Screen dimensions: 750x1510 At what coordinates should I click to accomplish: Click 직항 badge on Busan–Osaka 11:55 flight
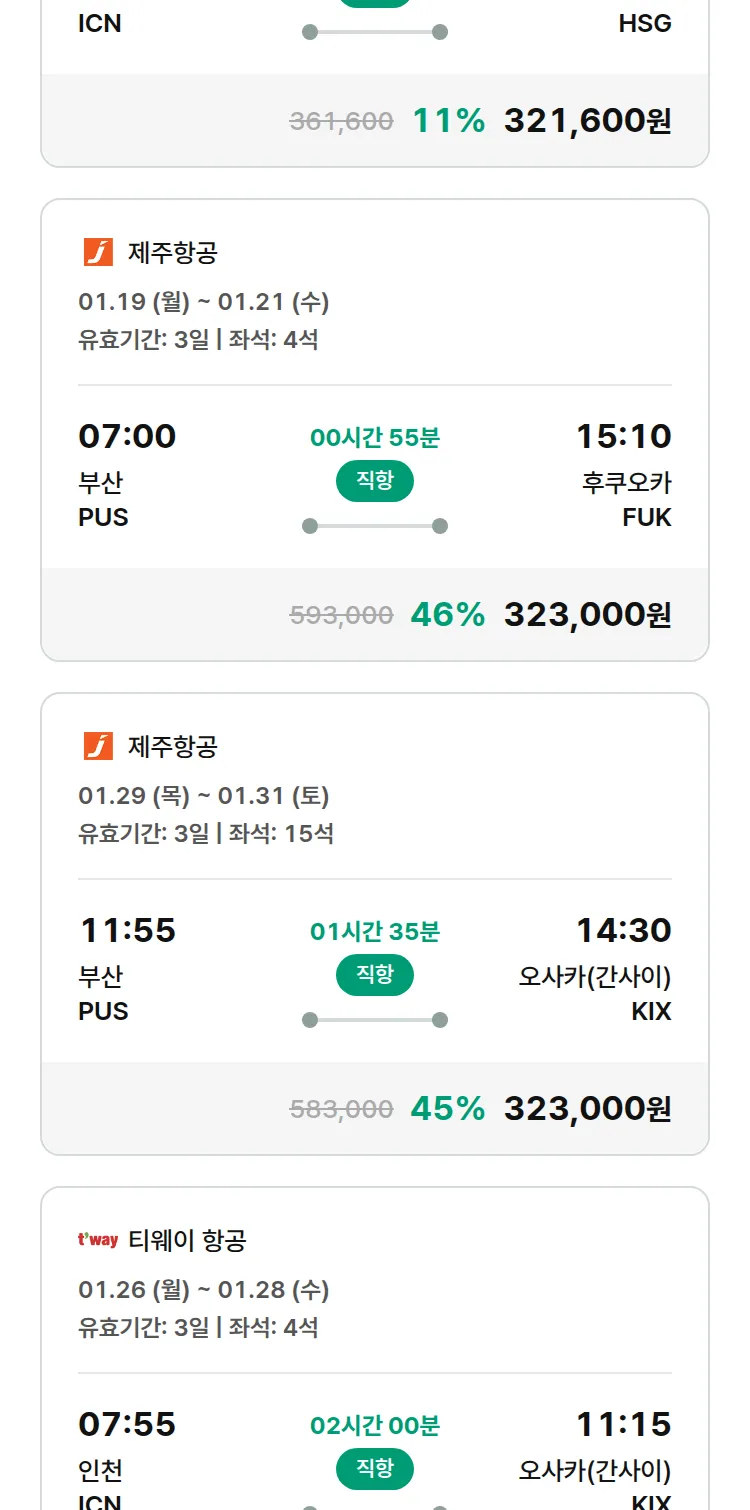375,976
